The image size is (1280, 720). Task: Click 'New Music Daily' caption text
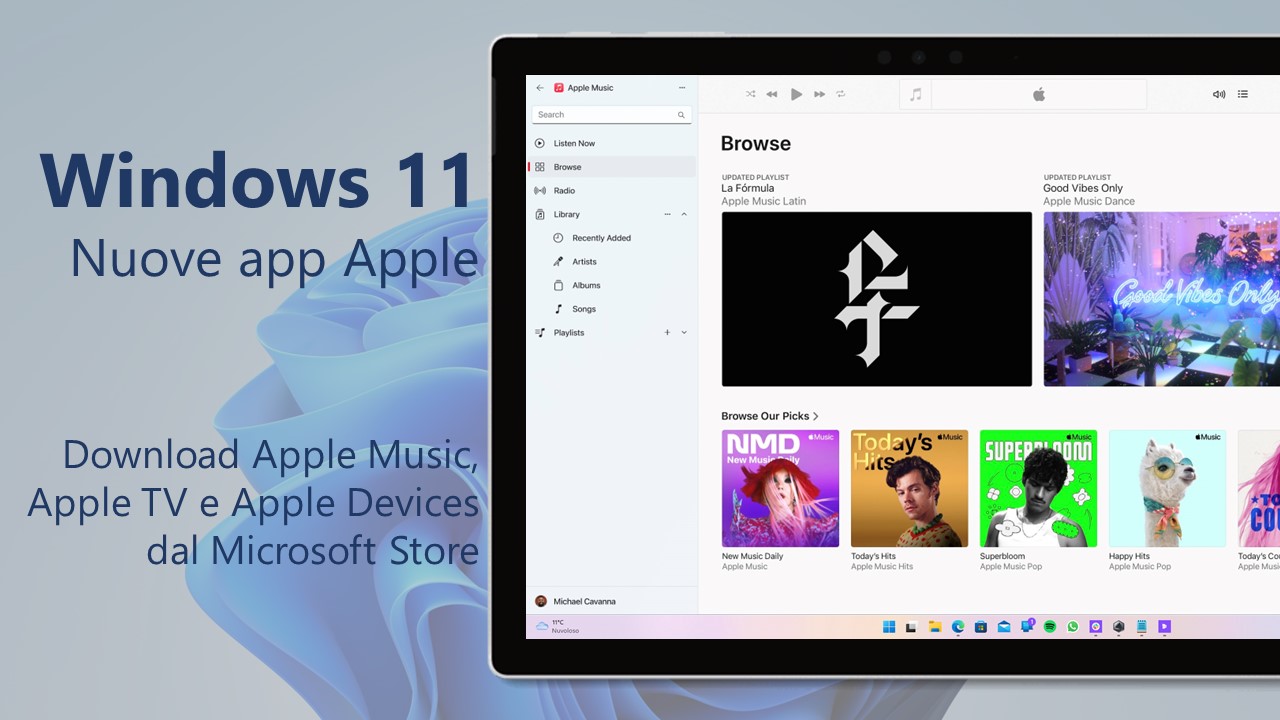point(752,556)
